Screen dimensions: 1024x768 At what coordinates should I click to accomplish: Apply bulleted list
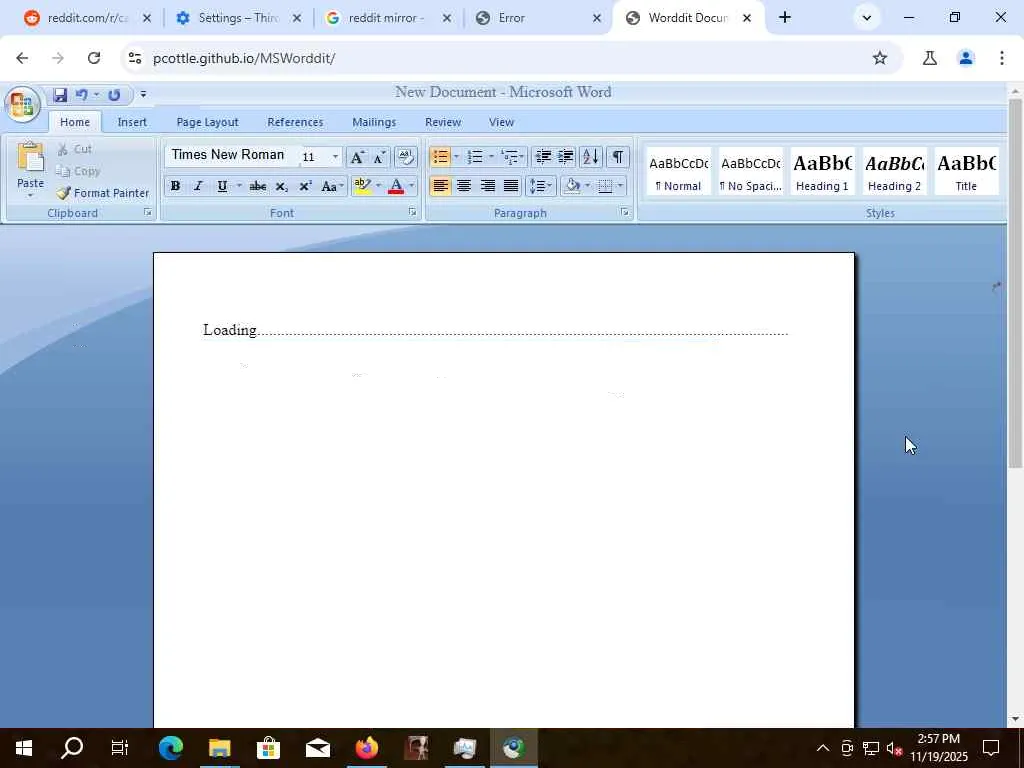point(441,157)
